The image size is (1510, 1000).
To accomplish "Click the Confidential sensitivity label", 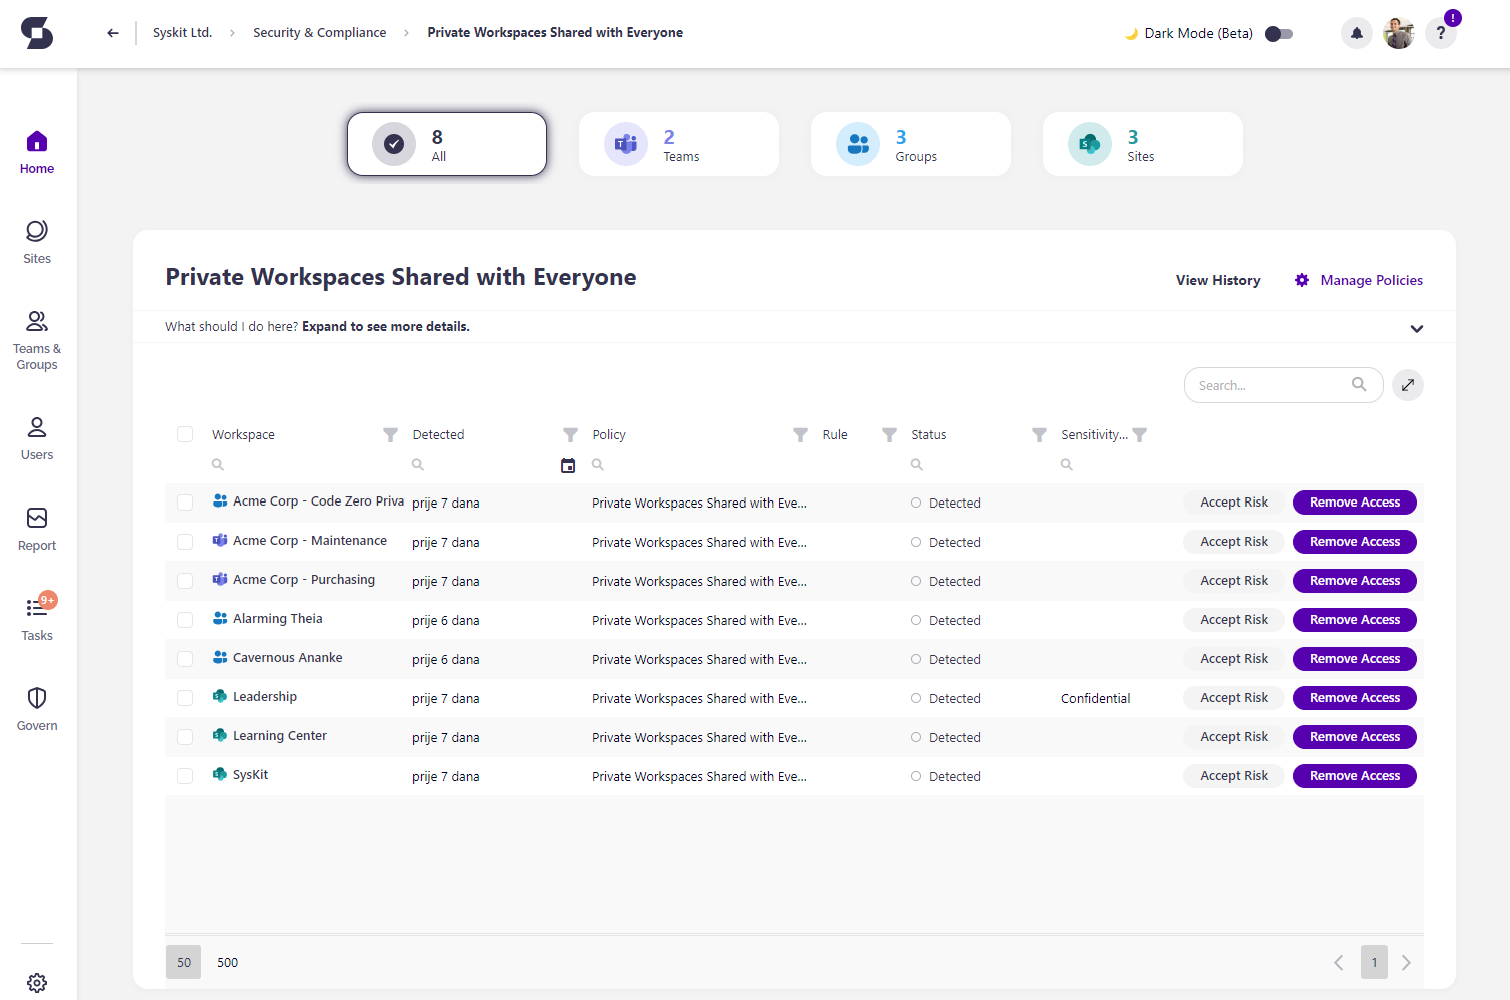I will pyautogui.click(x=1096, y=698).
